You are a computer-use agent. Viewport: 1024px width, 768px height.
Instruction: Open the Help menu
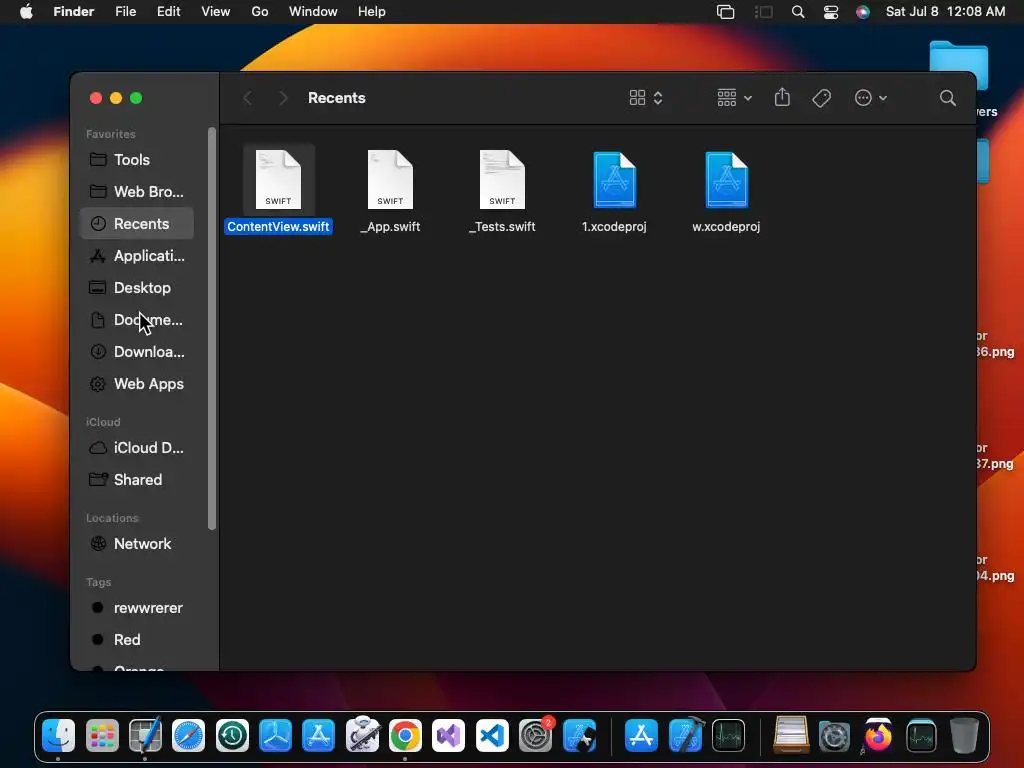pos(372,11)
